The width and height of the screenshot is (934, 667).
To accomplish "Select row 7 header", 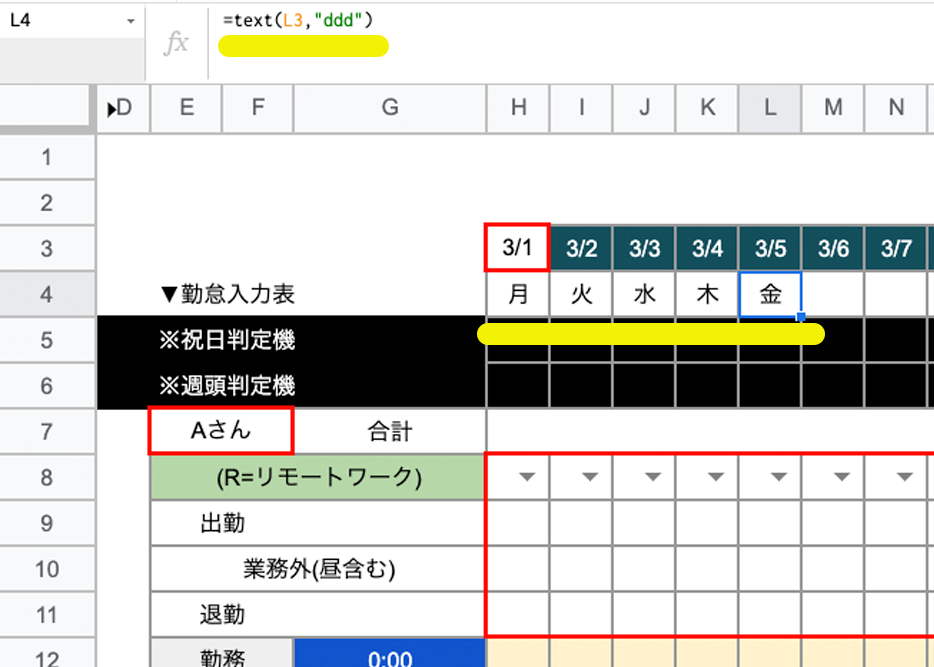I will pos(46,432).
